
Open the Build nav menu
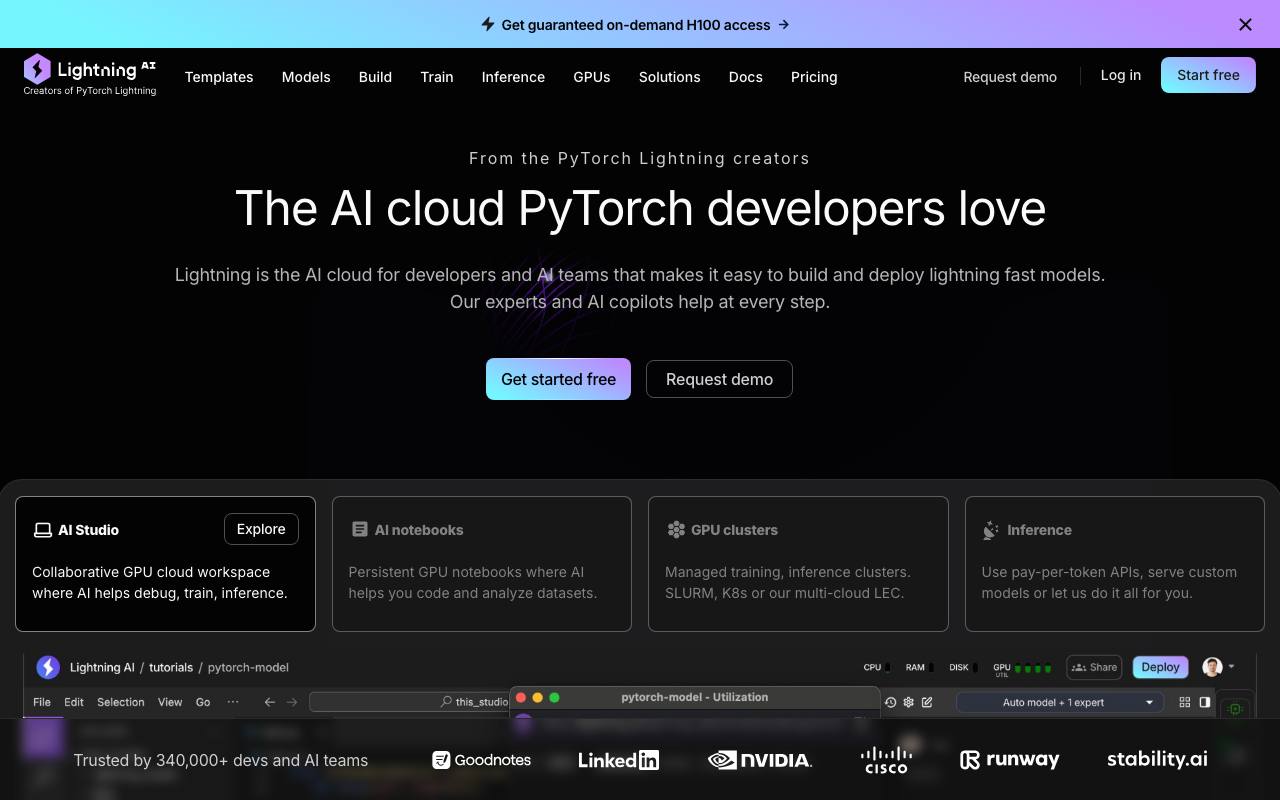[x=375, y=77]
